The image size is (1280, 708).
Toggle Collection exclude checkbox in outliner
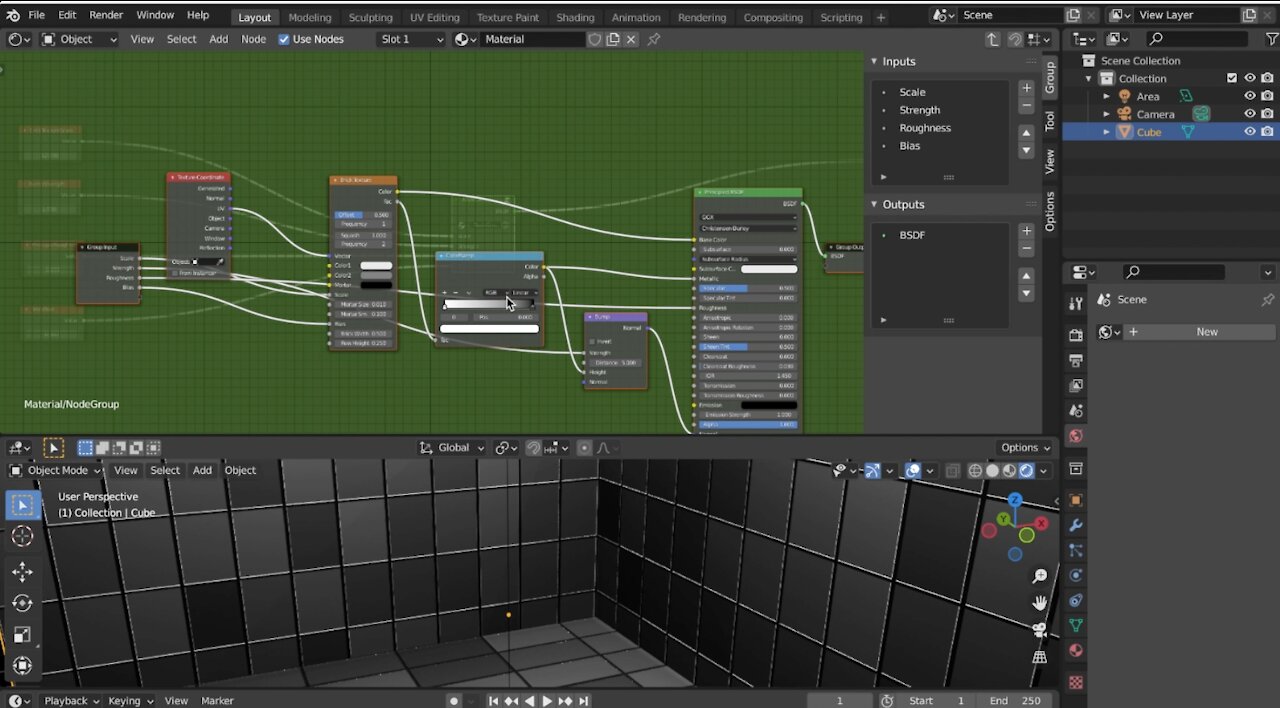[x=1232, y=78]
